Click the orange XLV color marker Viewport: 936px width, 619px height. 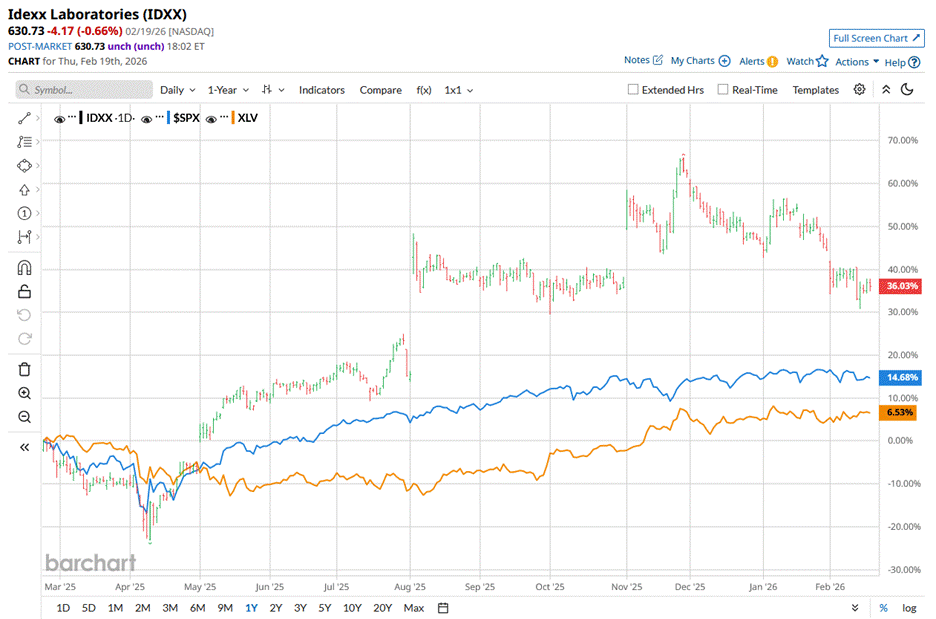[232, 118]
